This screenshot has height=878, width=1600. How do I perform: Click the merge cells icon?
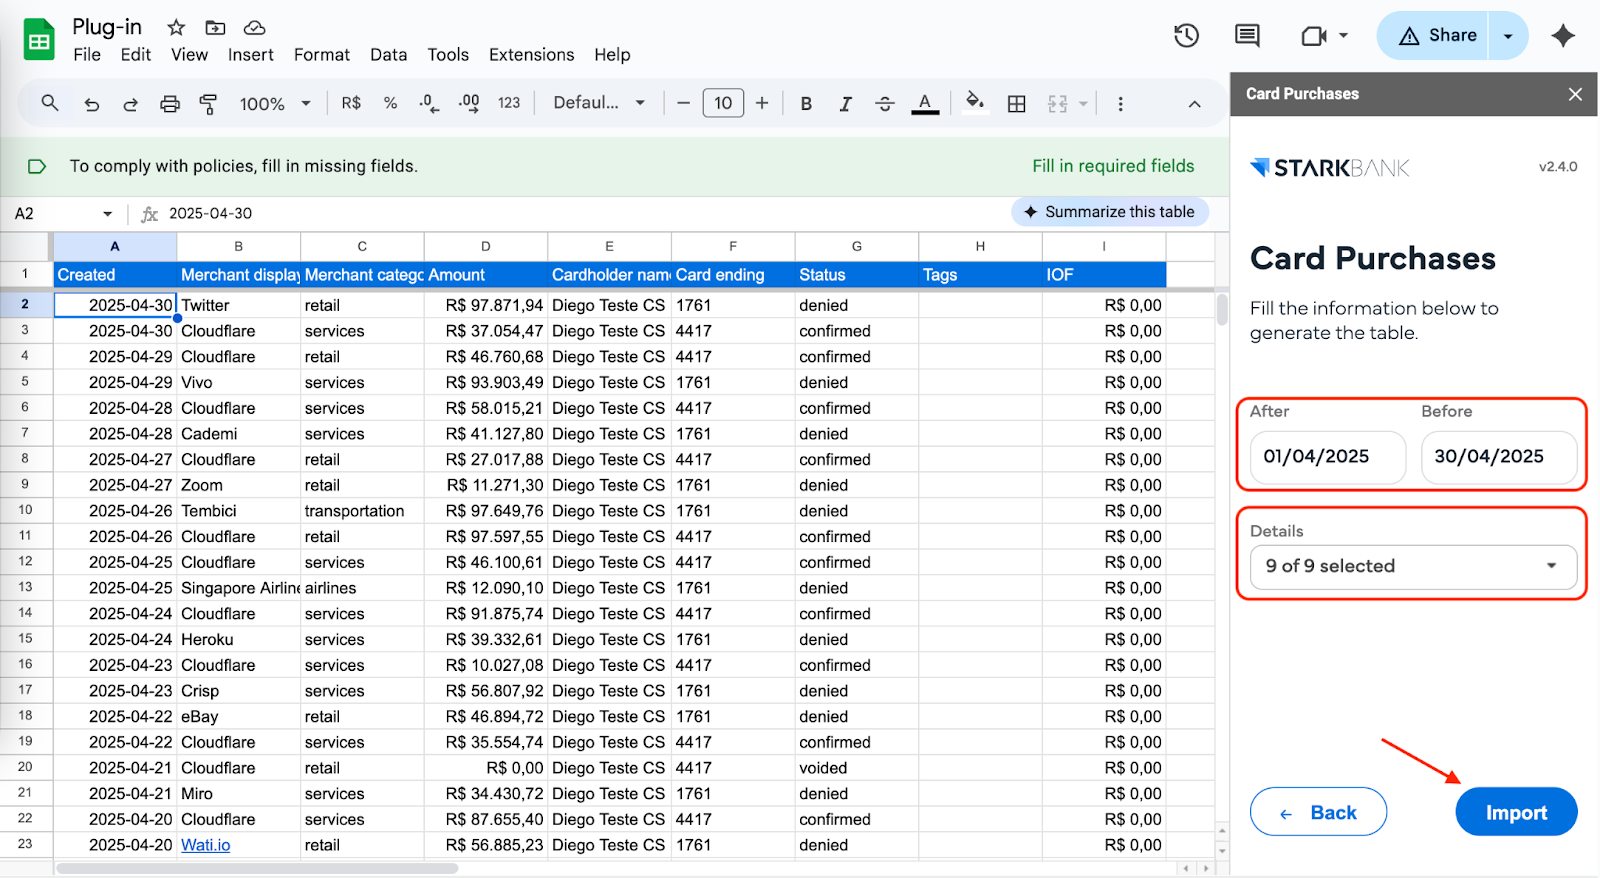[x=1057, y=104]
